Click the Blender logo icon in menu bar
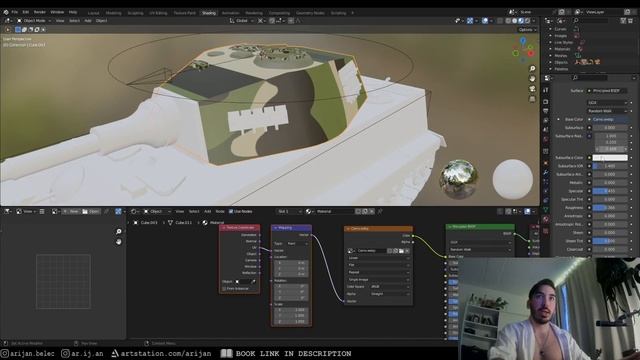Image resolution: width=640 pixels, height=360 pixels. [6, 12]
